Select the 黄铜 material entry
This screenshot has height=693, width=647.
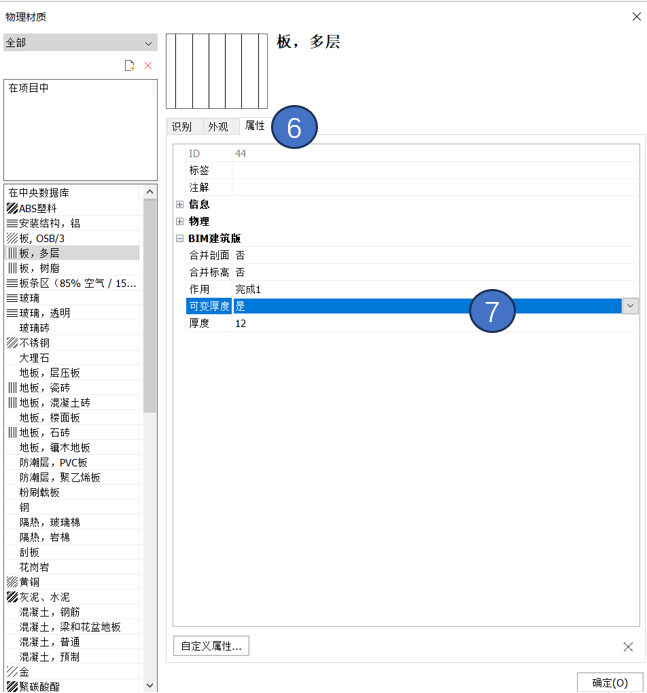tap(32, 582)
